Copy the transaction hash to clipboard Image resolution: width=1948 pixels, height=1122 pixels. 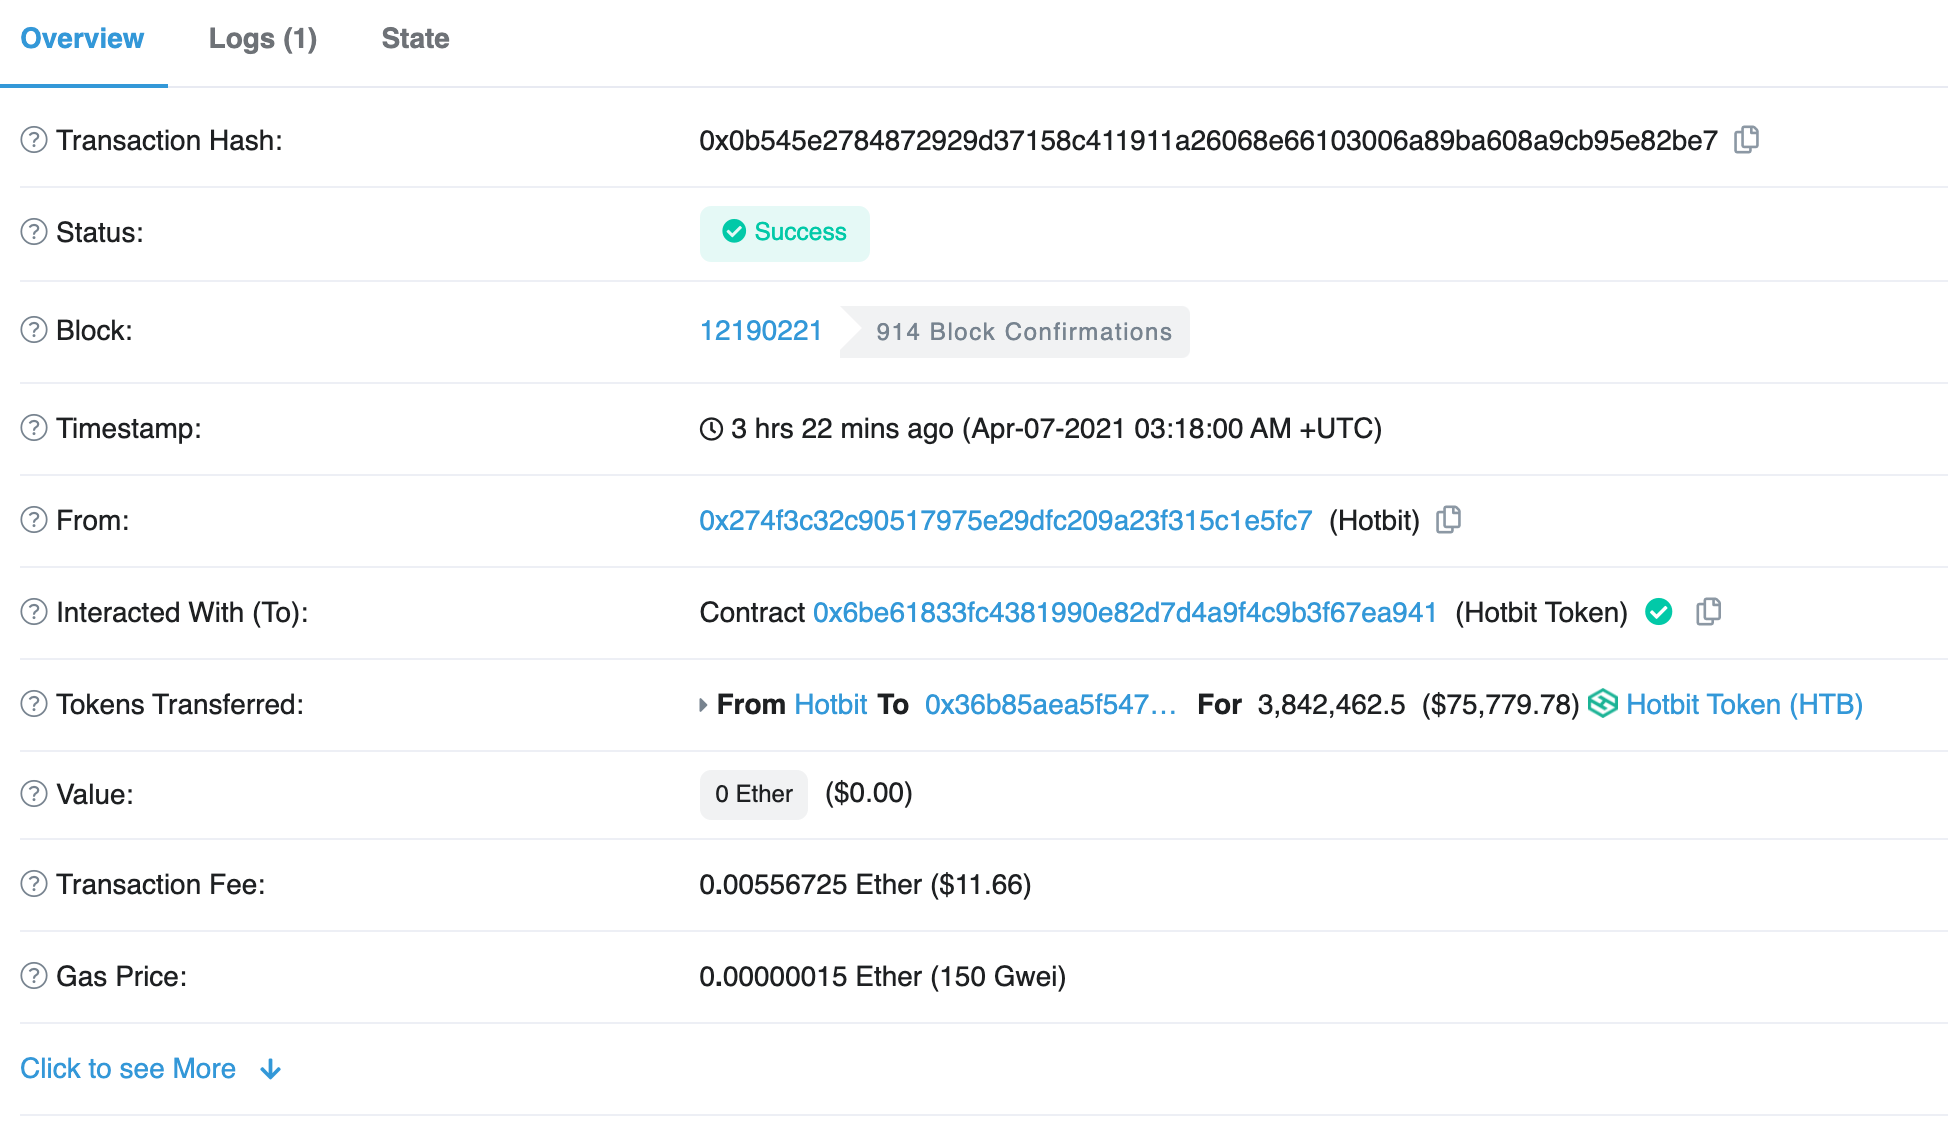1746,140
